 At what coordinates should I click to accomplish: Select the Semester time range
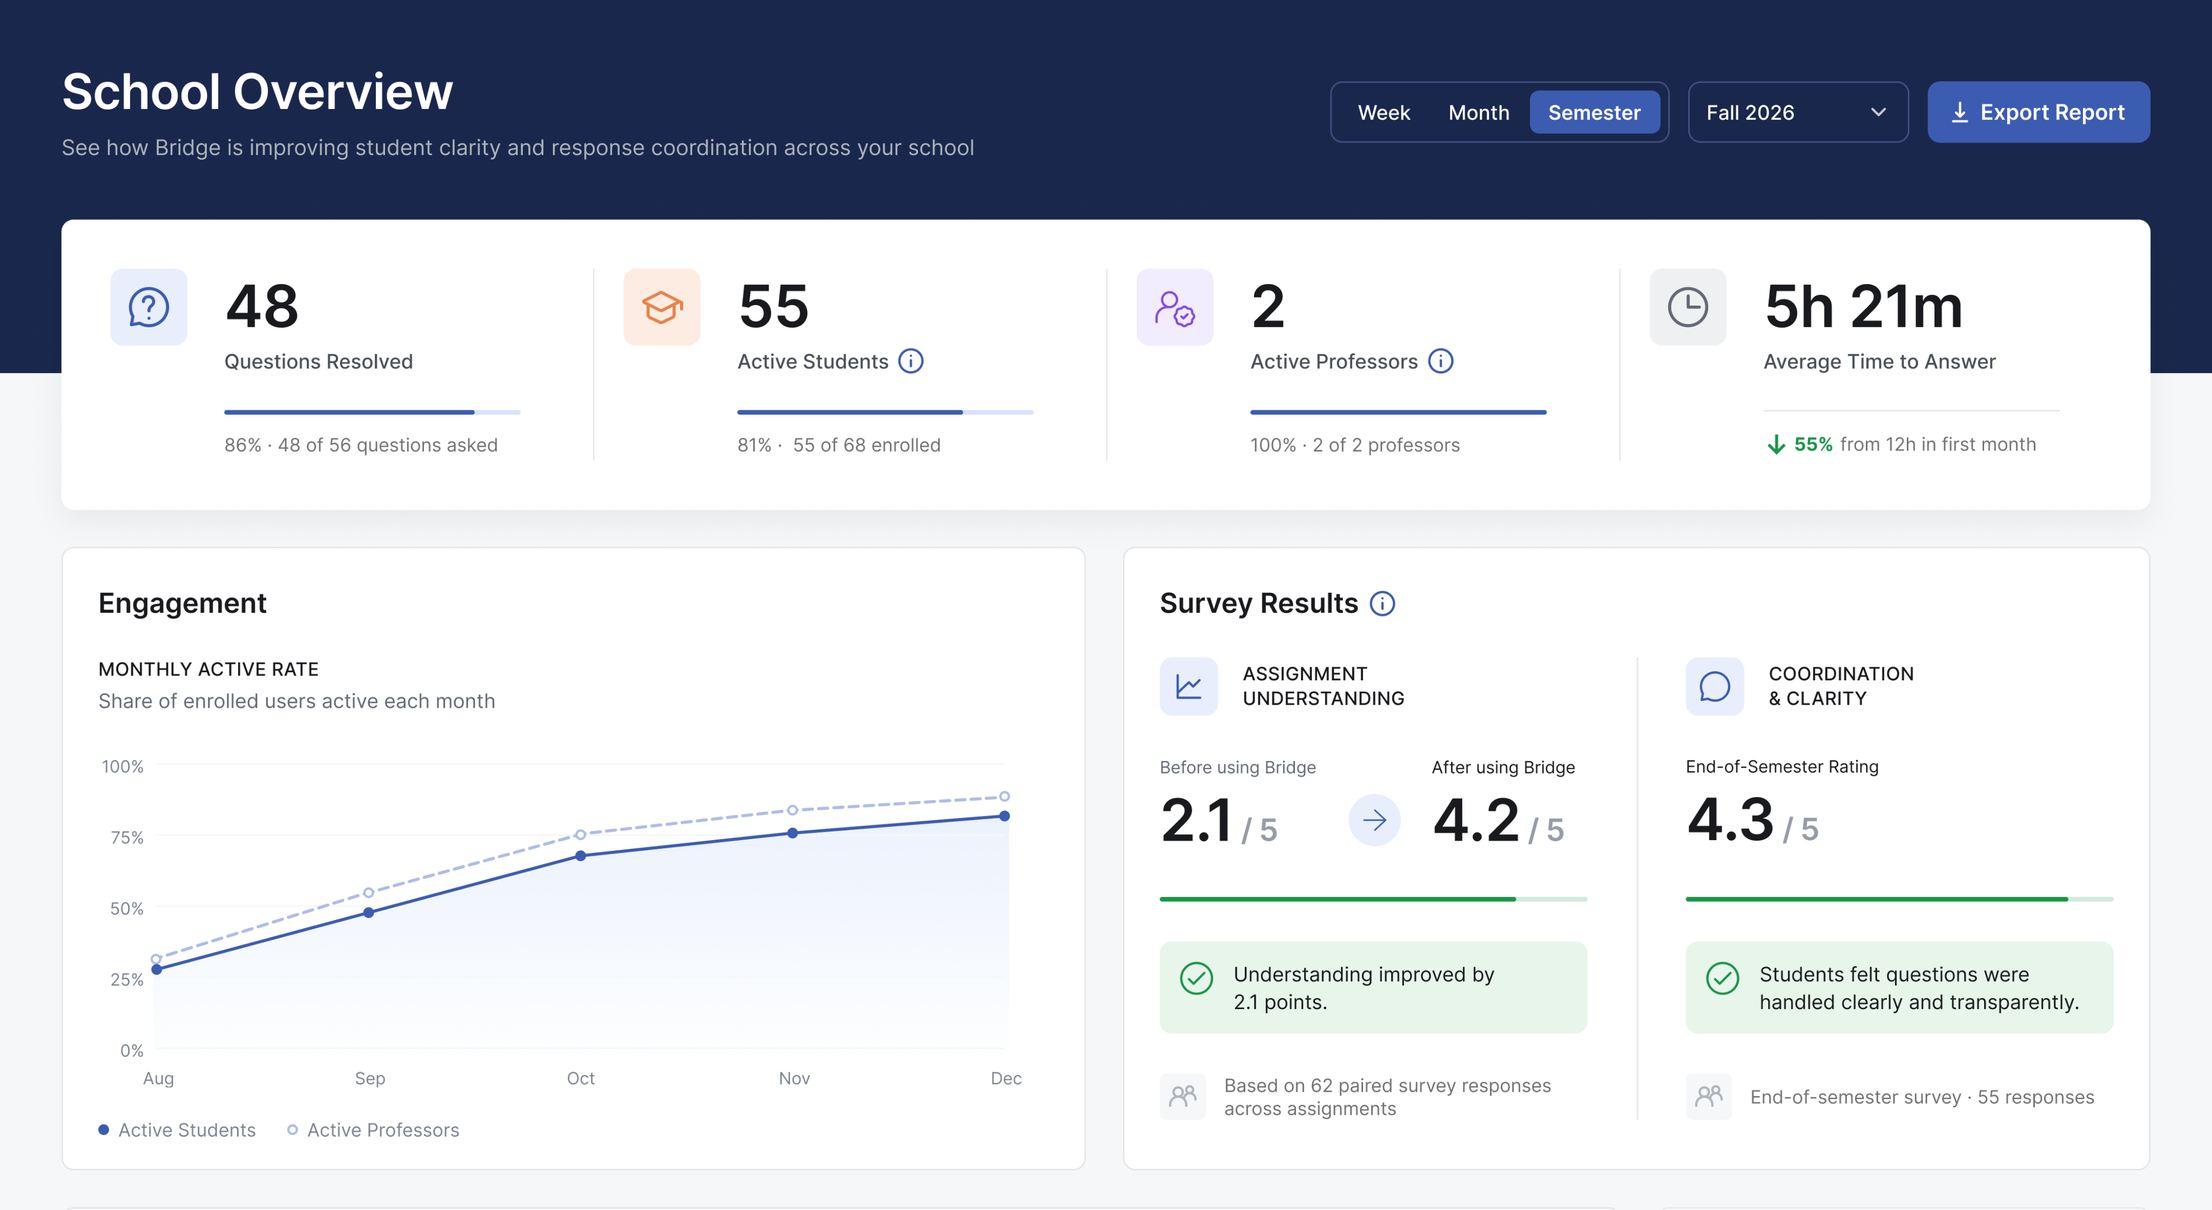[x=1595, y=112]
